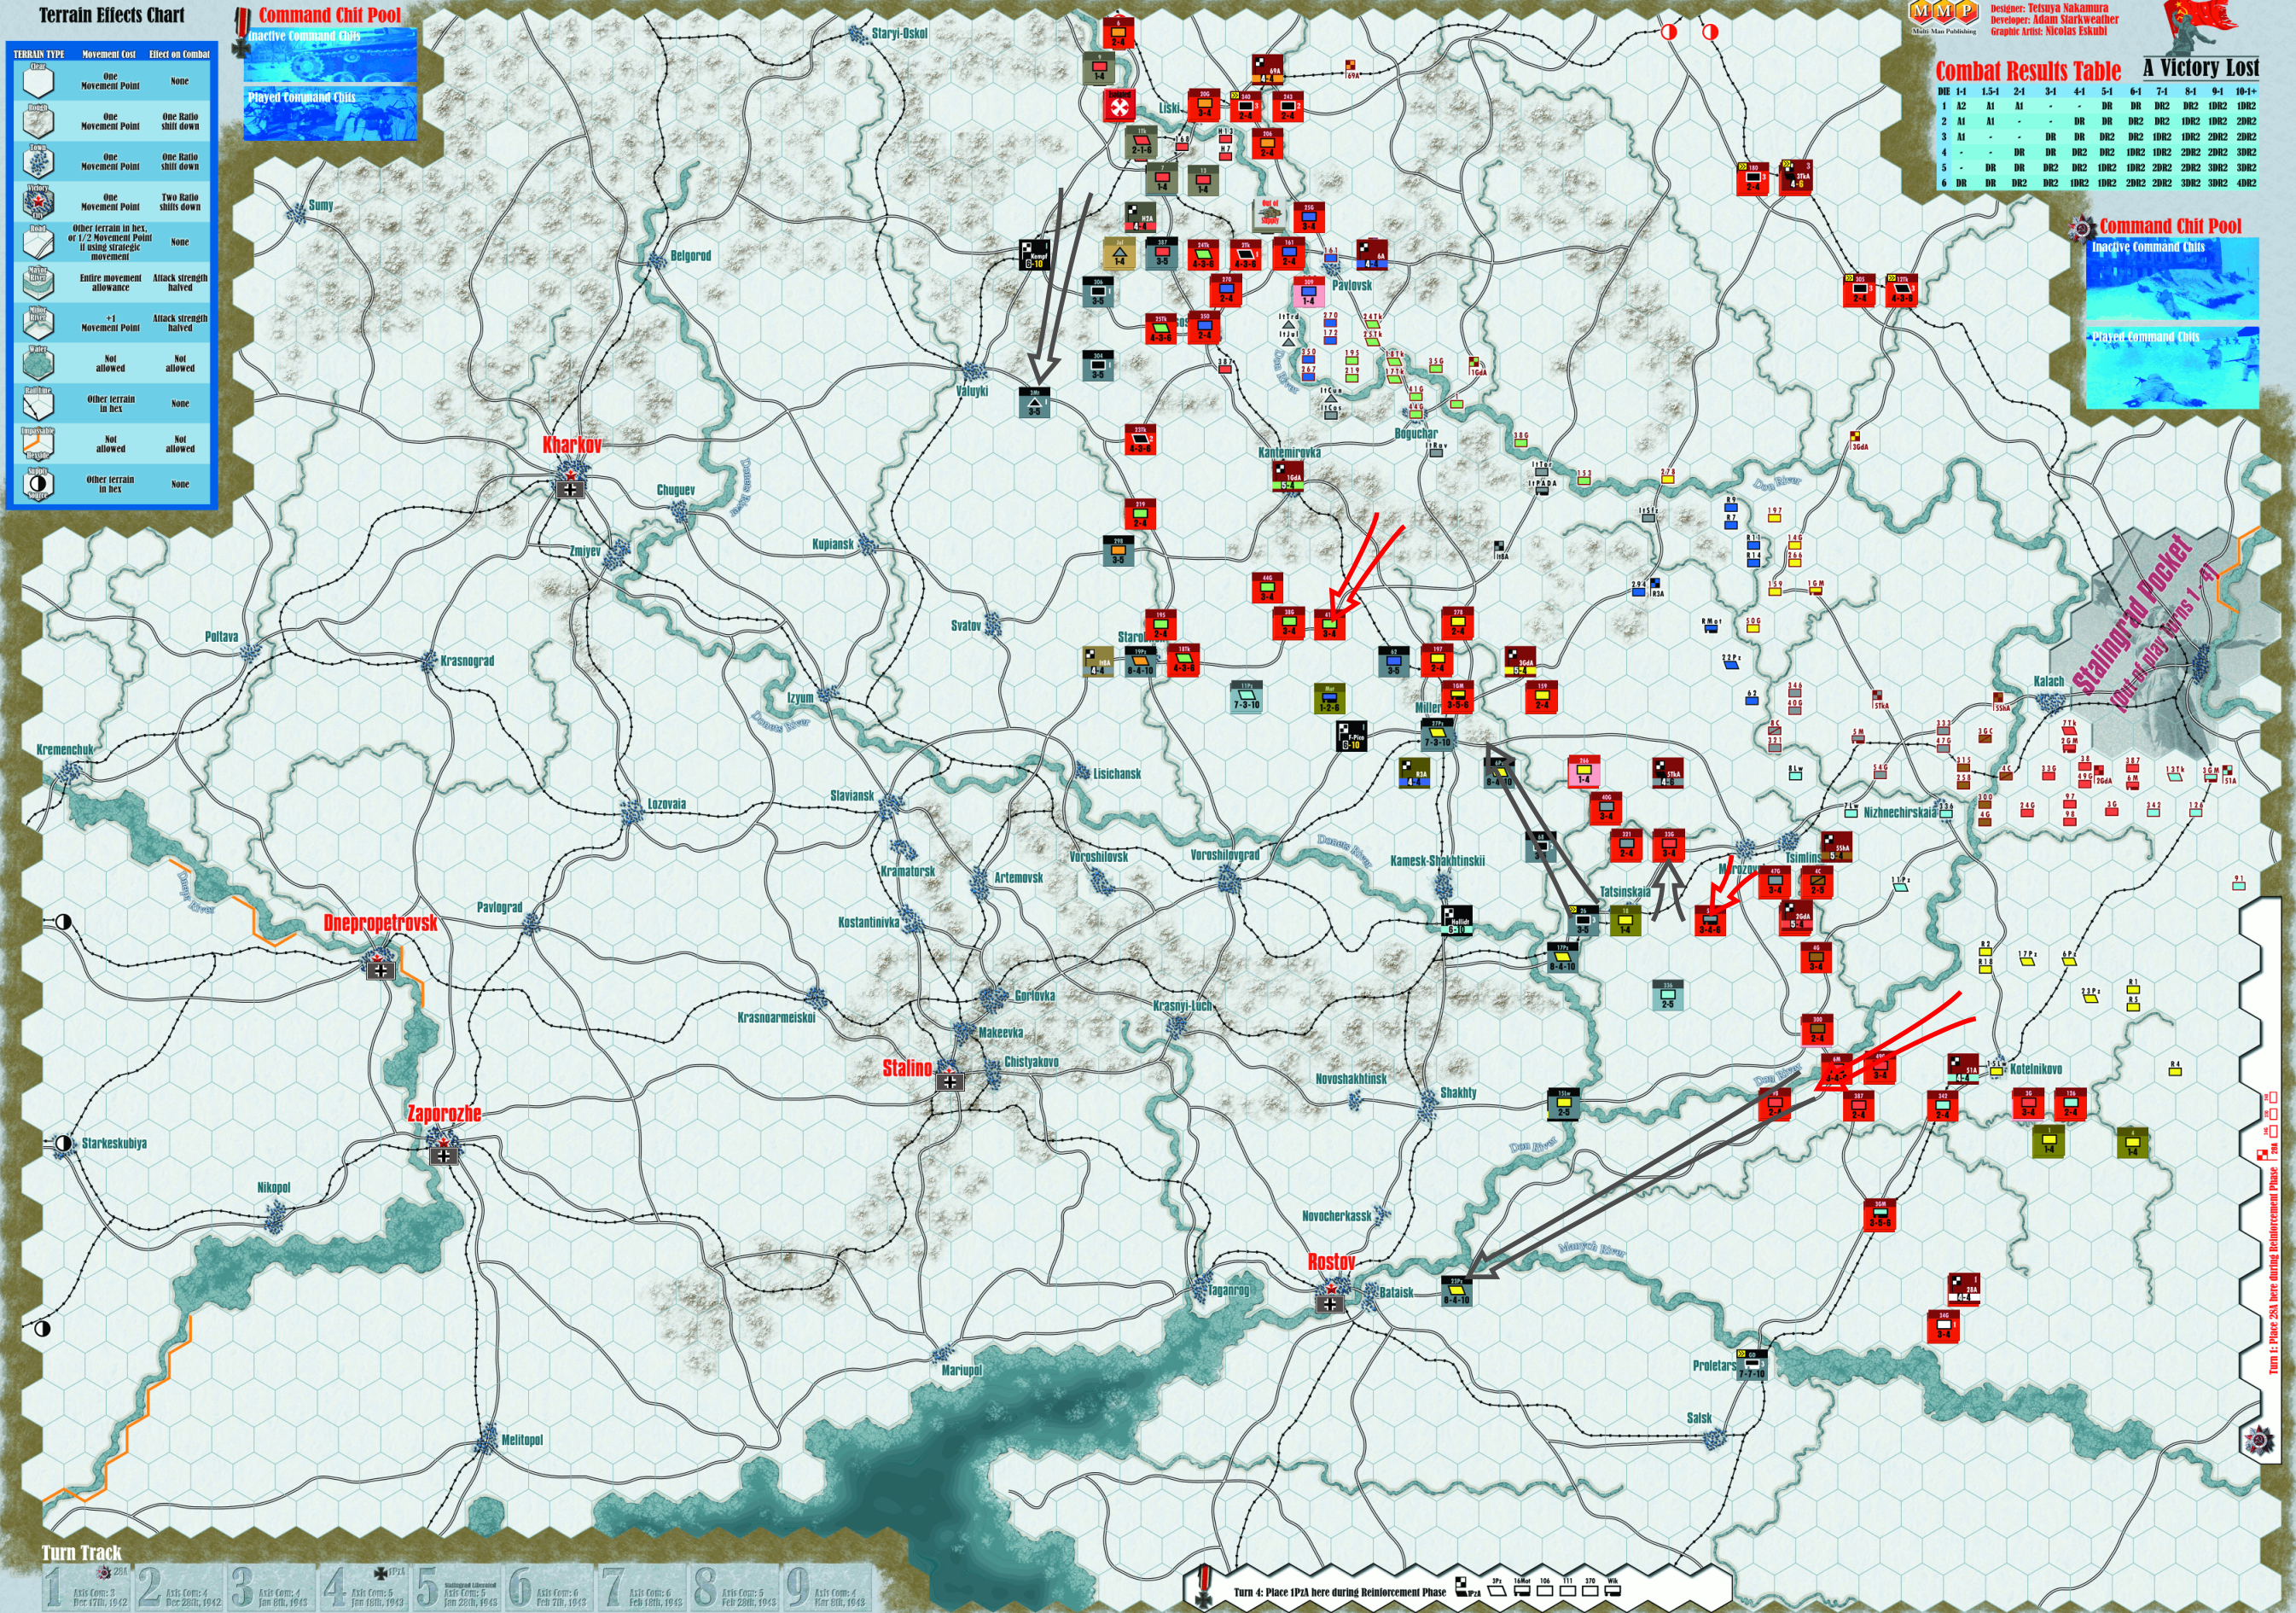2296x1613 pixels.
Task: Click Soviet Inactive Command Chits box
Action: 2172,279
